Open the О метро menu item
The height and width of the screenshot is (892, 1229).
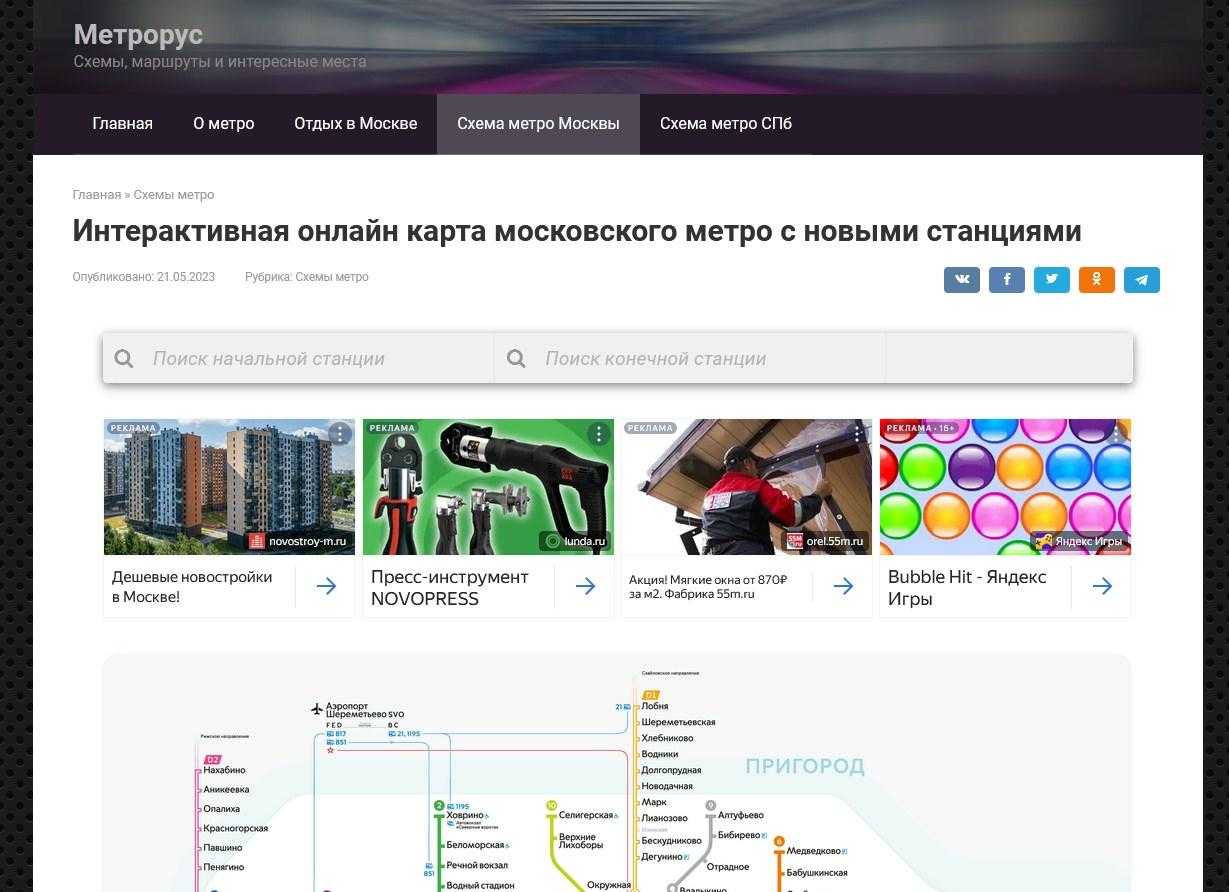click(223, 124)
